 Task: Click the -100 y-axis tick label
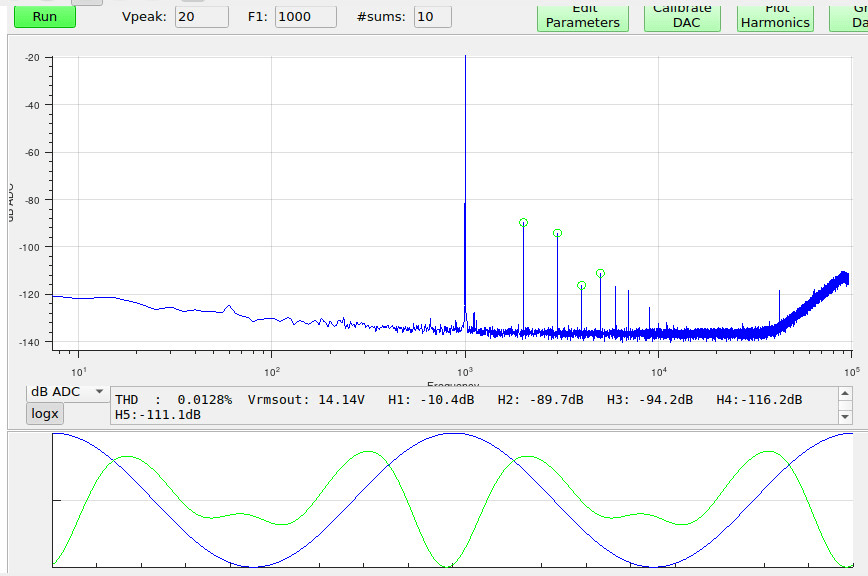coord(30,247)
